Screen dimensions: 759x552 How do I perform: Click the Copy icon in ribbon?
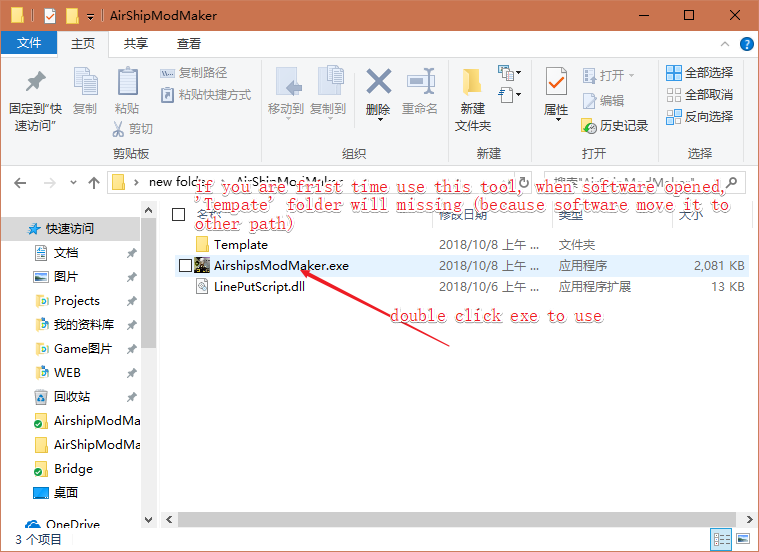pos(85,84)
